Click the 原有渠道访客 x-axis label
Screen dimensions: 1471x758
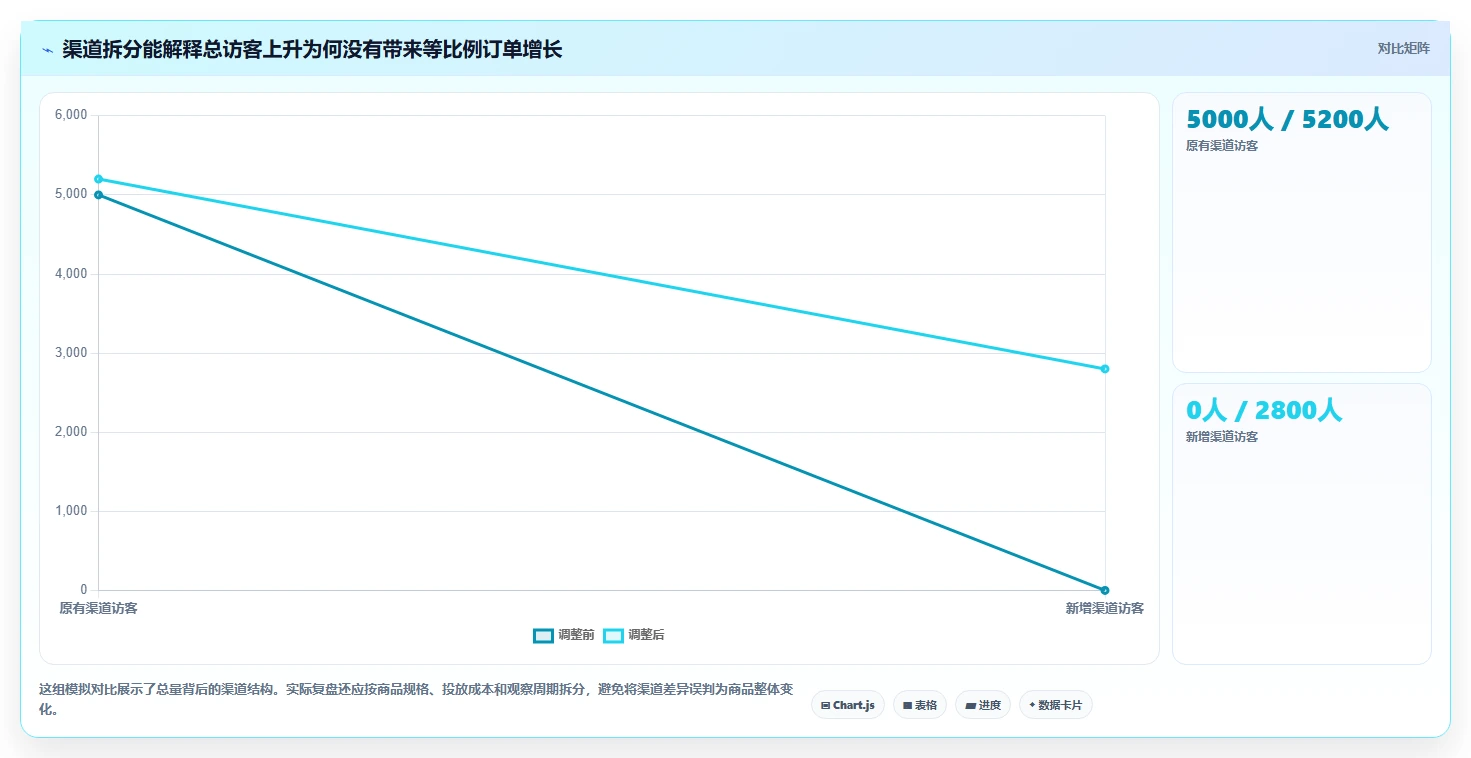point(98,608)
